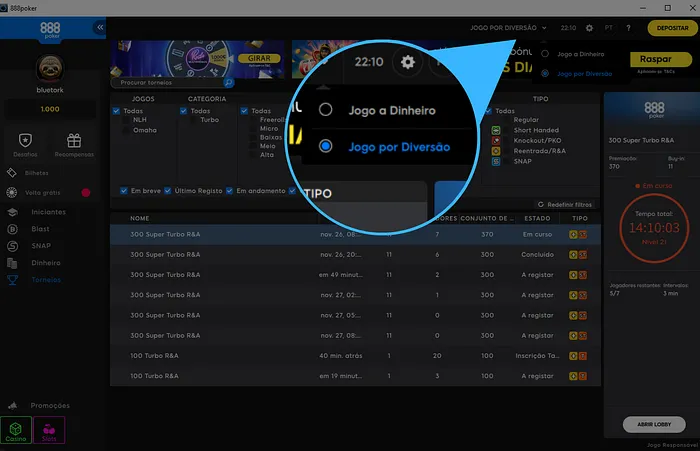Viewport: 700px width, 451px height.
Task: Click the DEPOSITAR button
Action: tap(672, 28)
